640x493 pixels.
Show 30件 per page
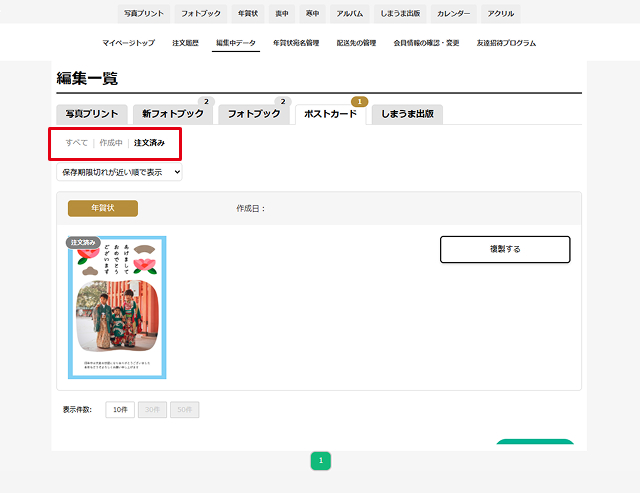[152, 410]
